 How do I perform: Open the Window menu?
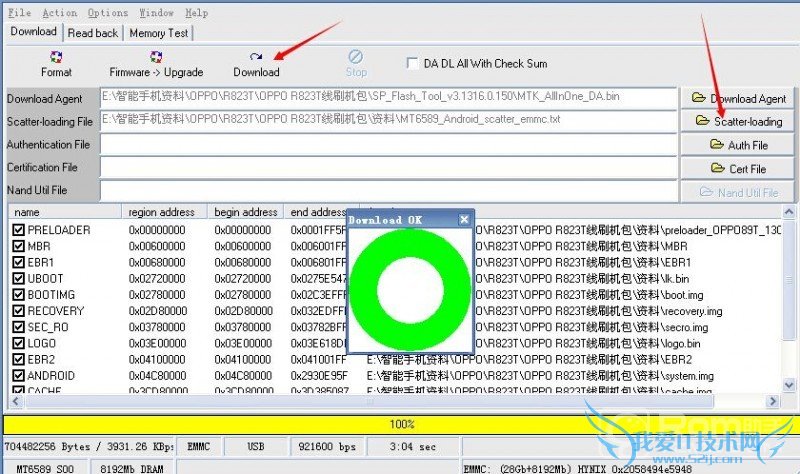(156, 13)
